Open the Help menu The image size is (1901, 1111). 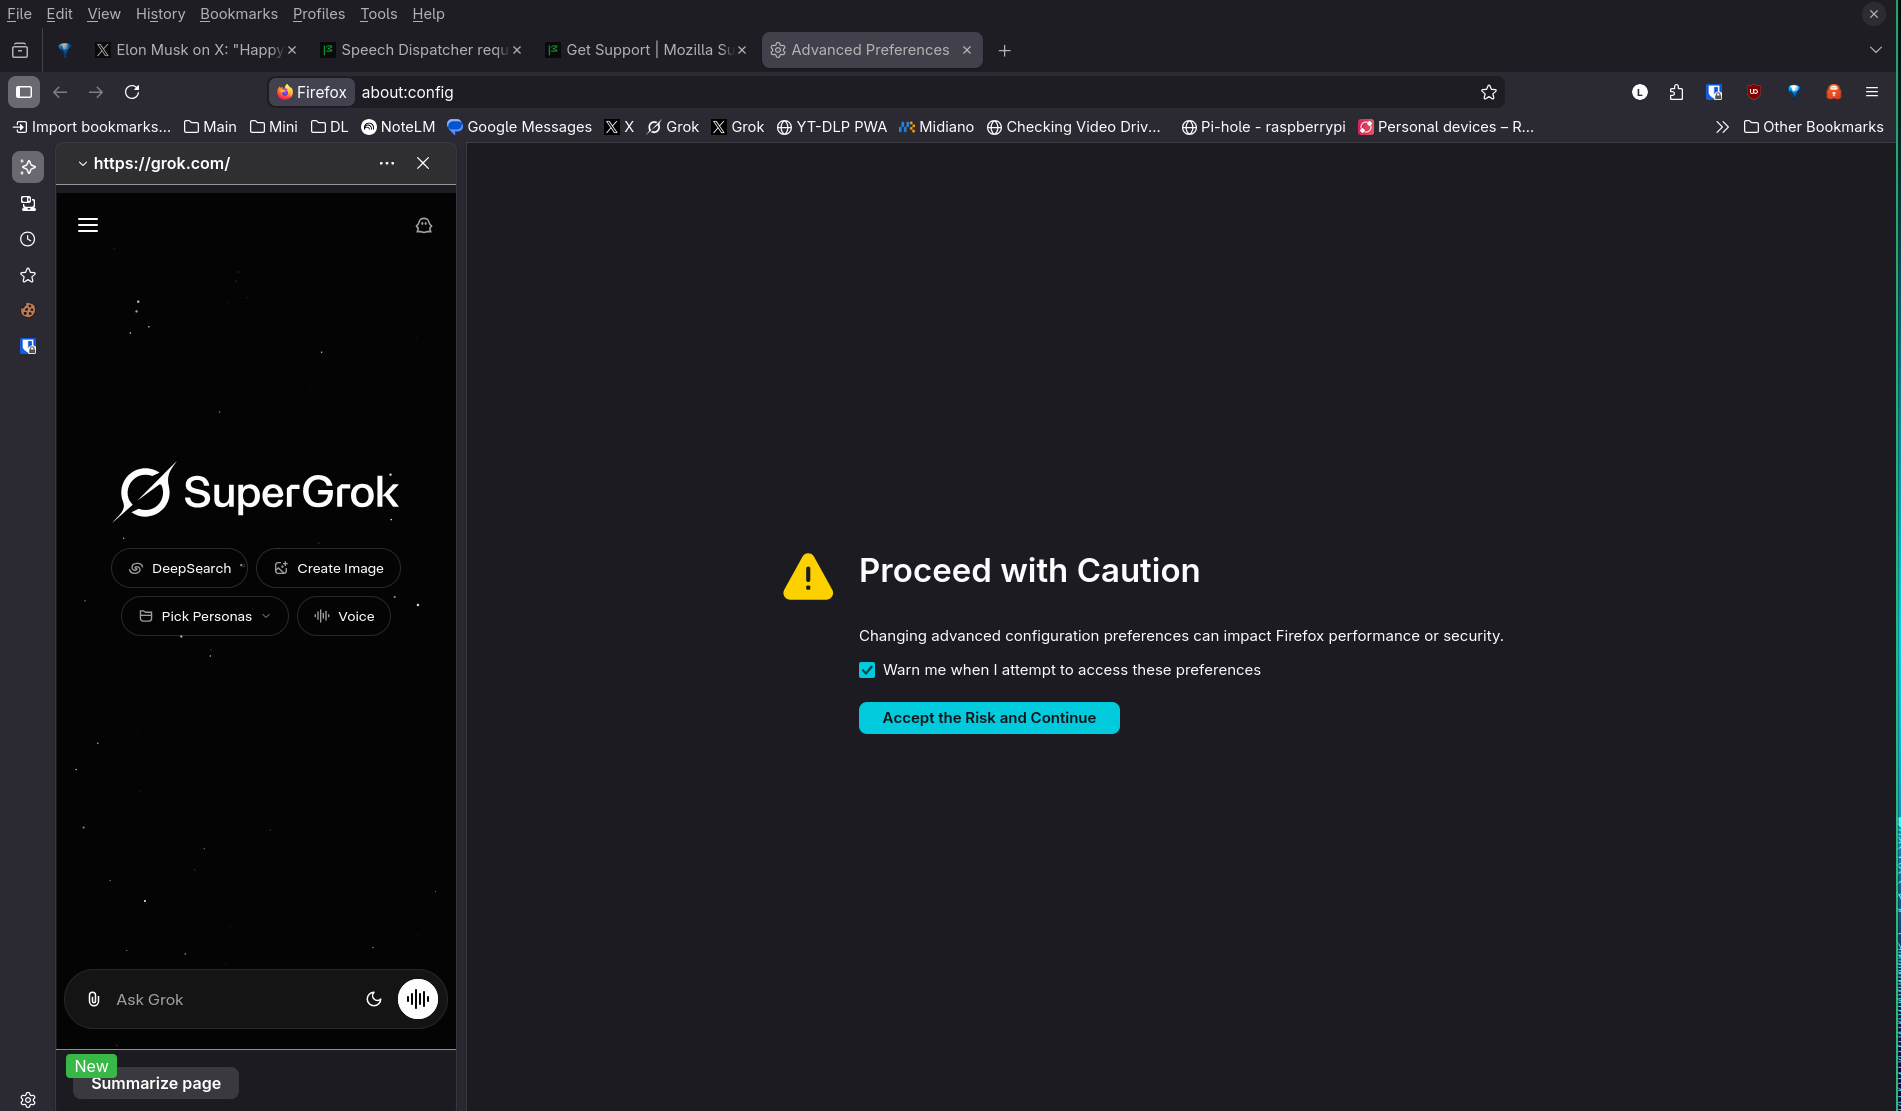[428, 14]
